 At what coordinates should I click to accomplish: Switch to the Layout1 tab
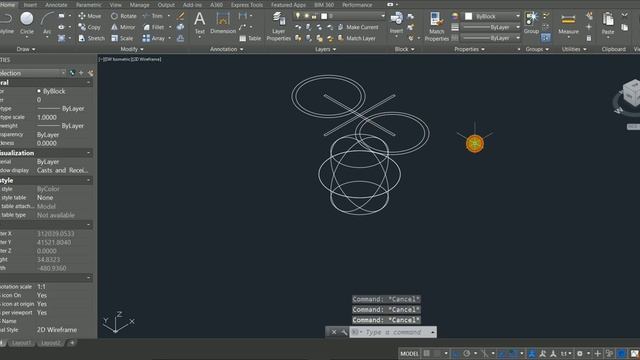22,343
